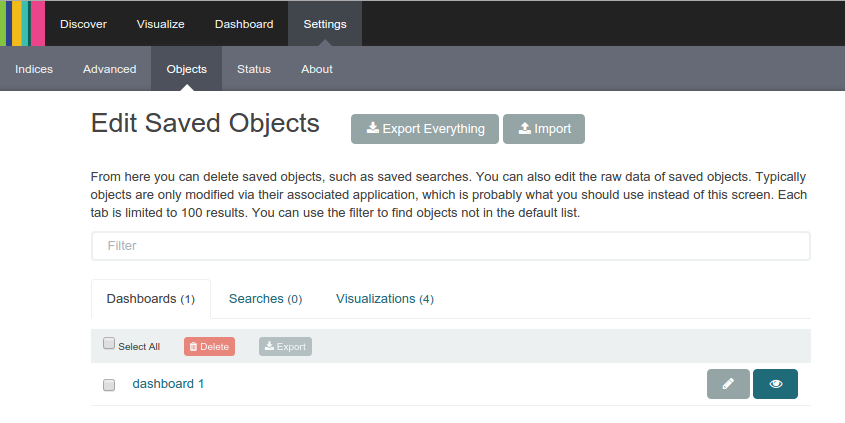Viewport: 845px width, 423px height.
Task: Switch to the Searches (0) tab
Action: pyautogui.click(x=265, y=299)
